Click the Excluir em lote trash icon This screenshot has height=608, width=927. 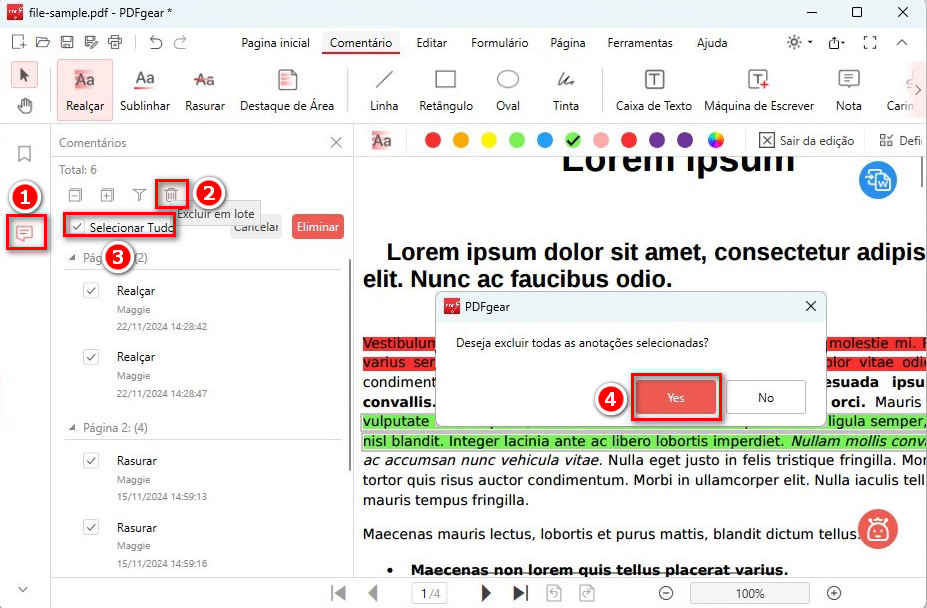point(171,193)
